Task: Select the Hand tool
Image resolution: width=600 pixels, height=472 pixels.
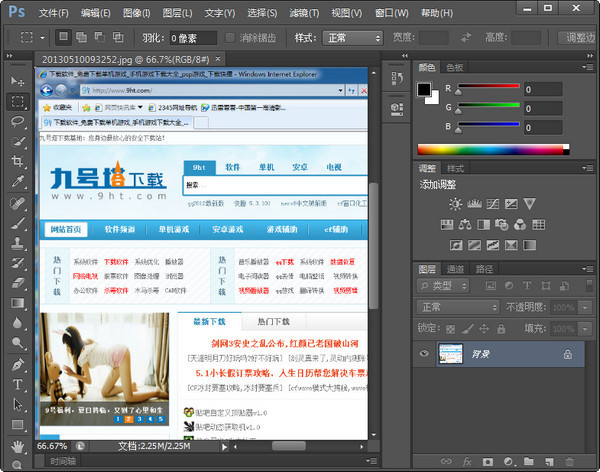Action: click(17, 446)
